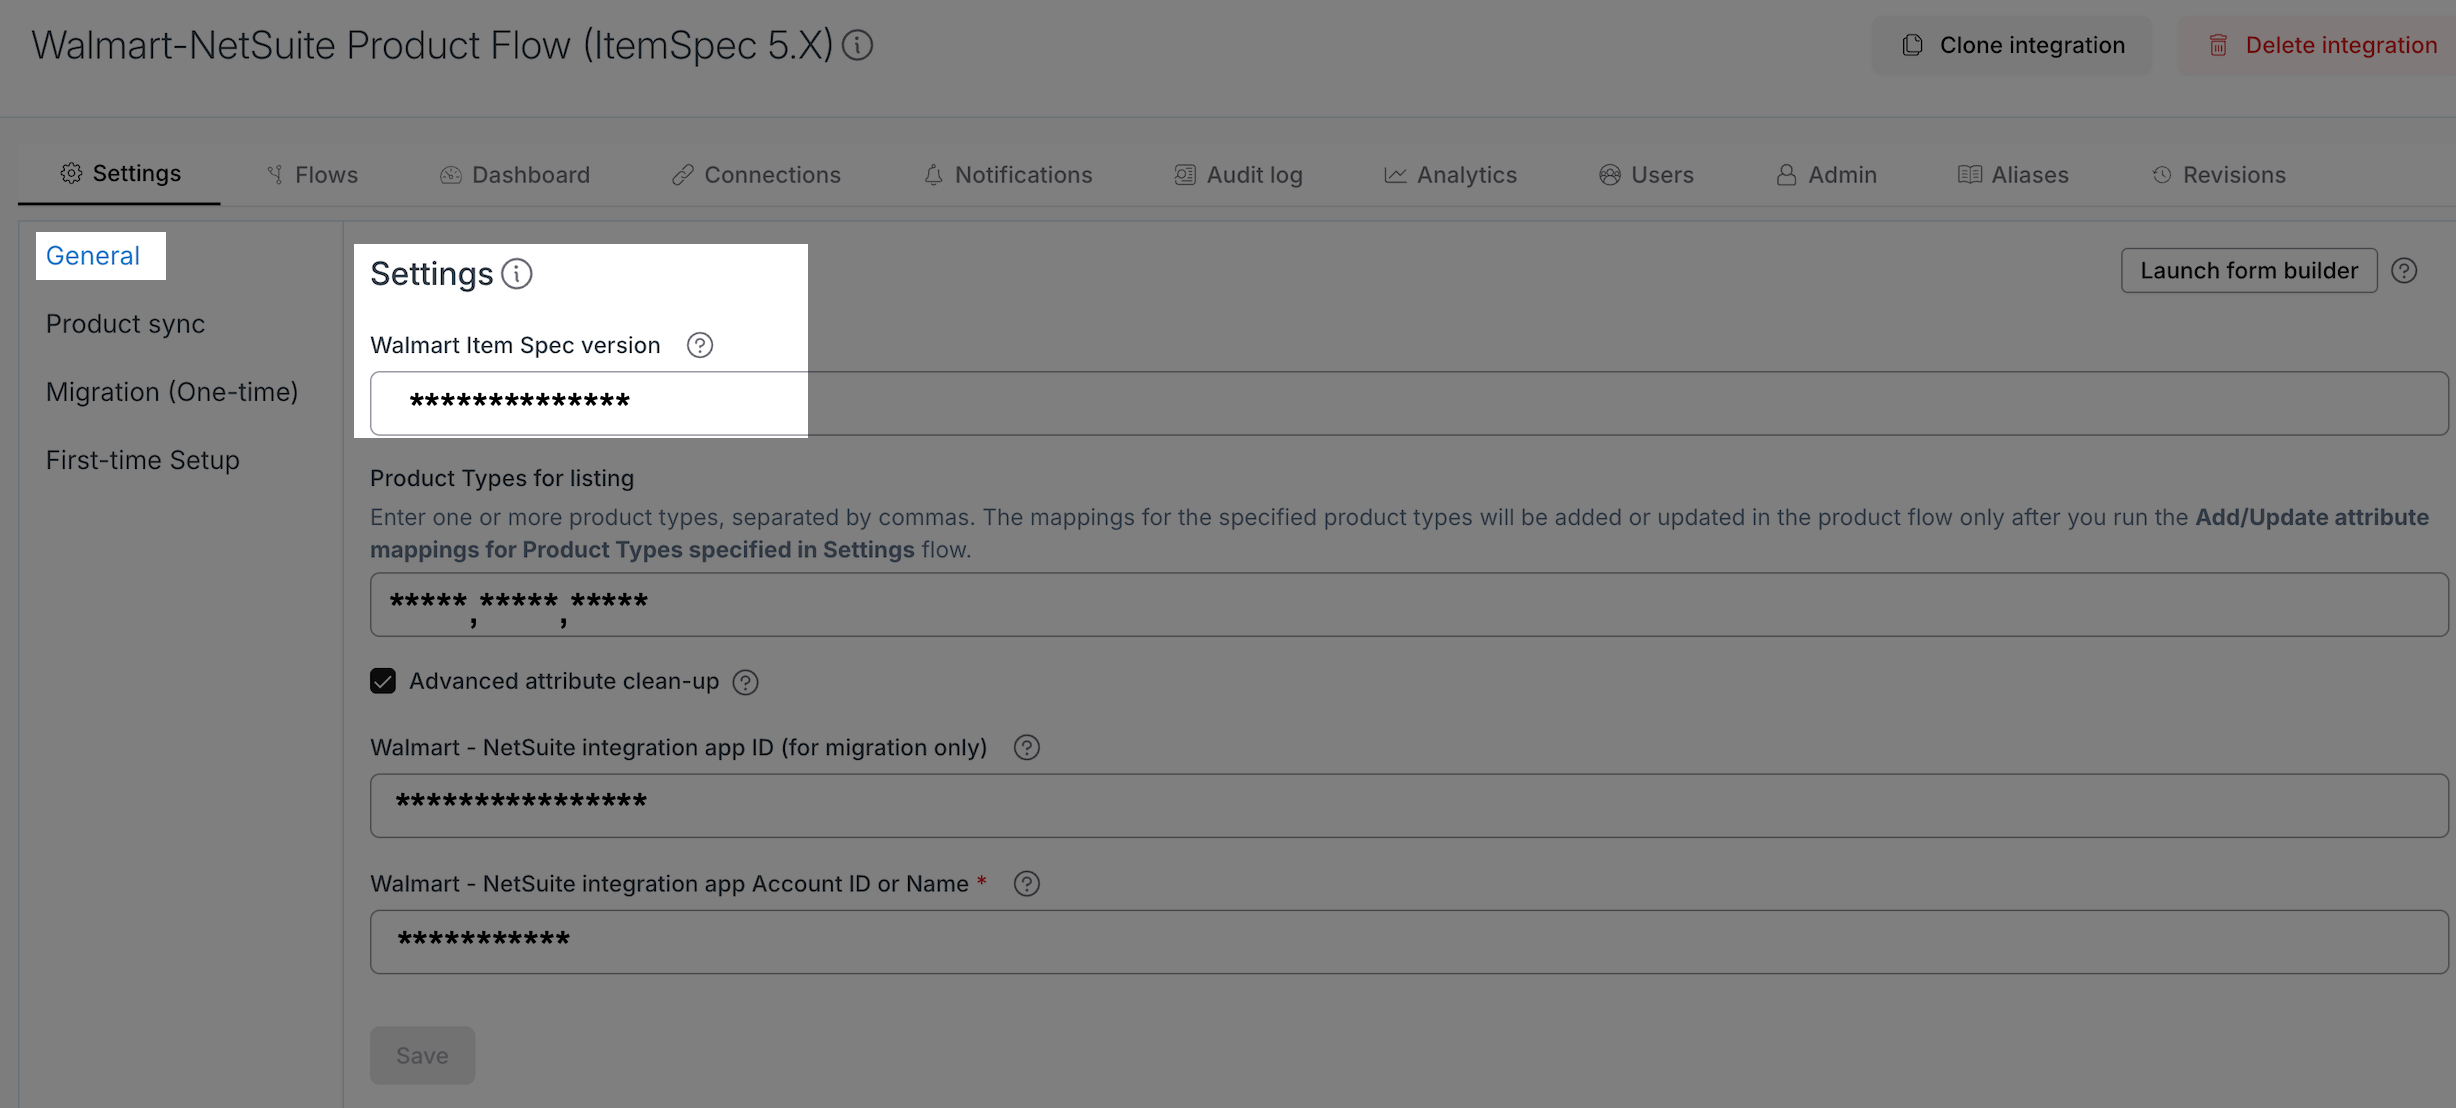Launch the form builder
This screenshot has width=2456, height=1108.
2249,271
